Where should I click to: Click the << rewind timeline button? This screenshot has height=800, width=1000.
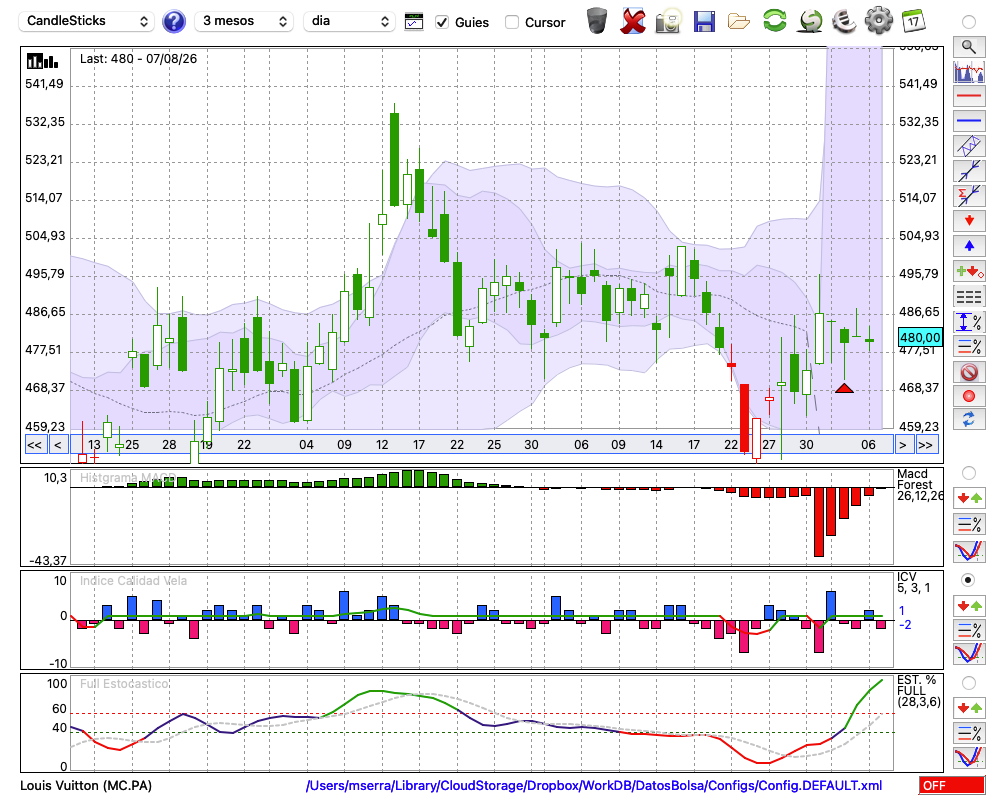tap(34, 445)
